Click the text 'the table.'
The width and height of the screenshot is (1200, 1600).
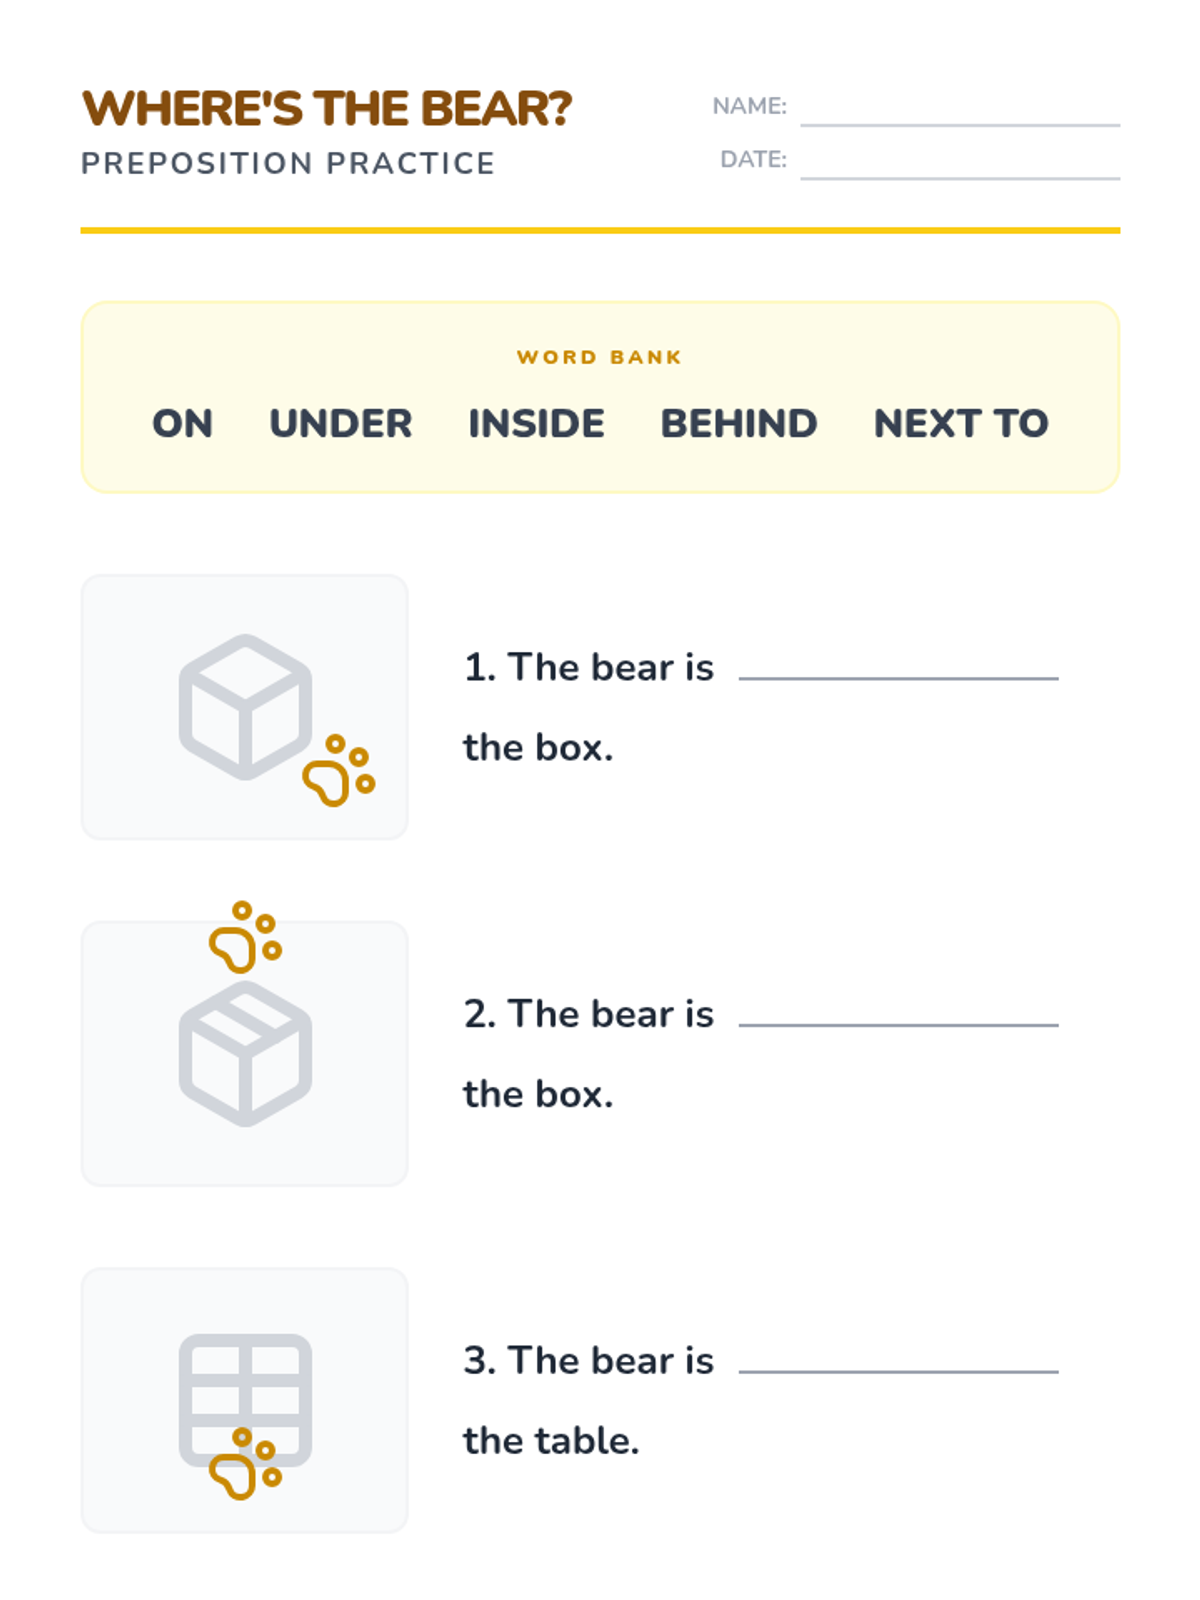click(551, 1441)
